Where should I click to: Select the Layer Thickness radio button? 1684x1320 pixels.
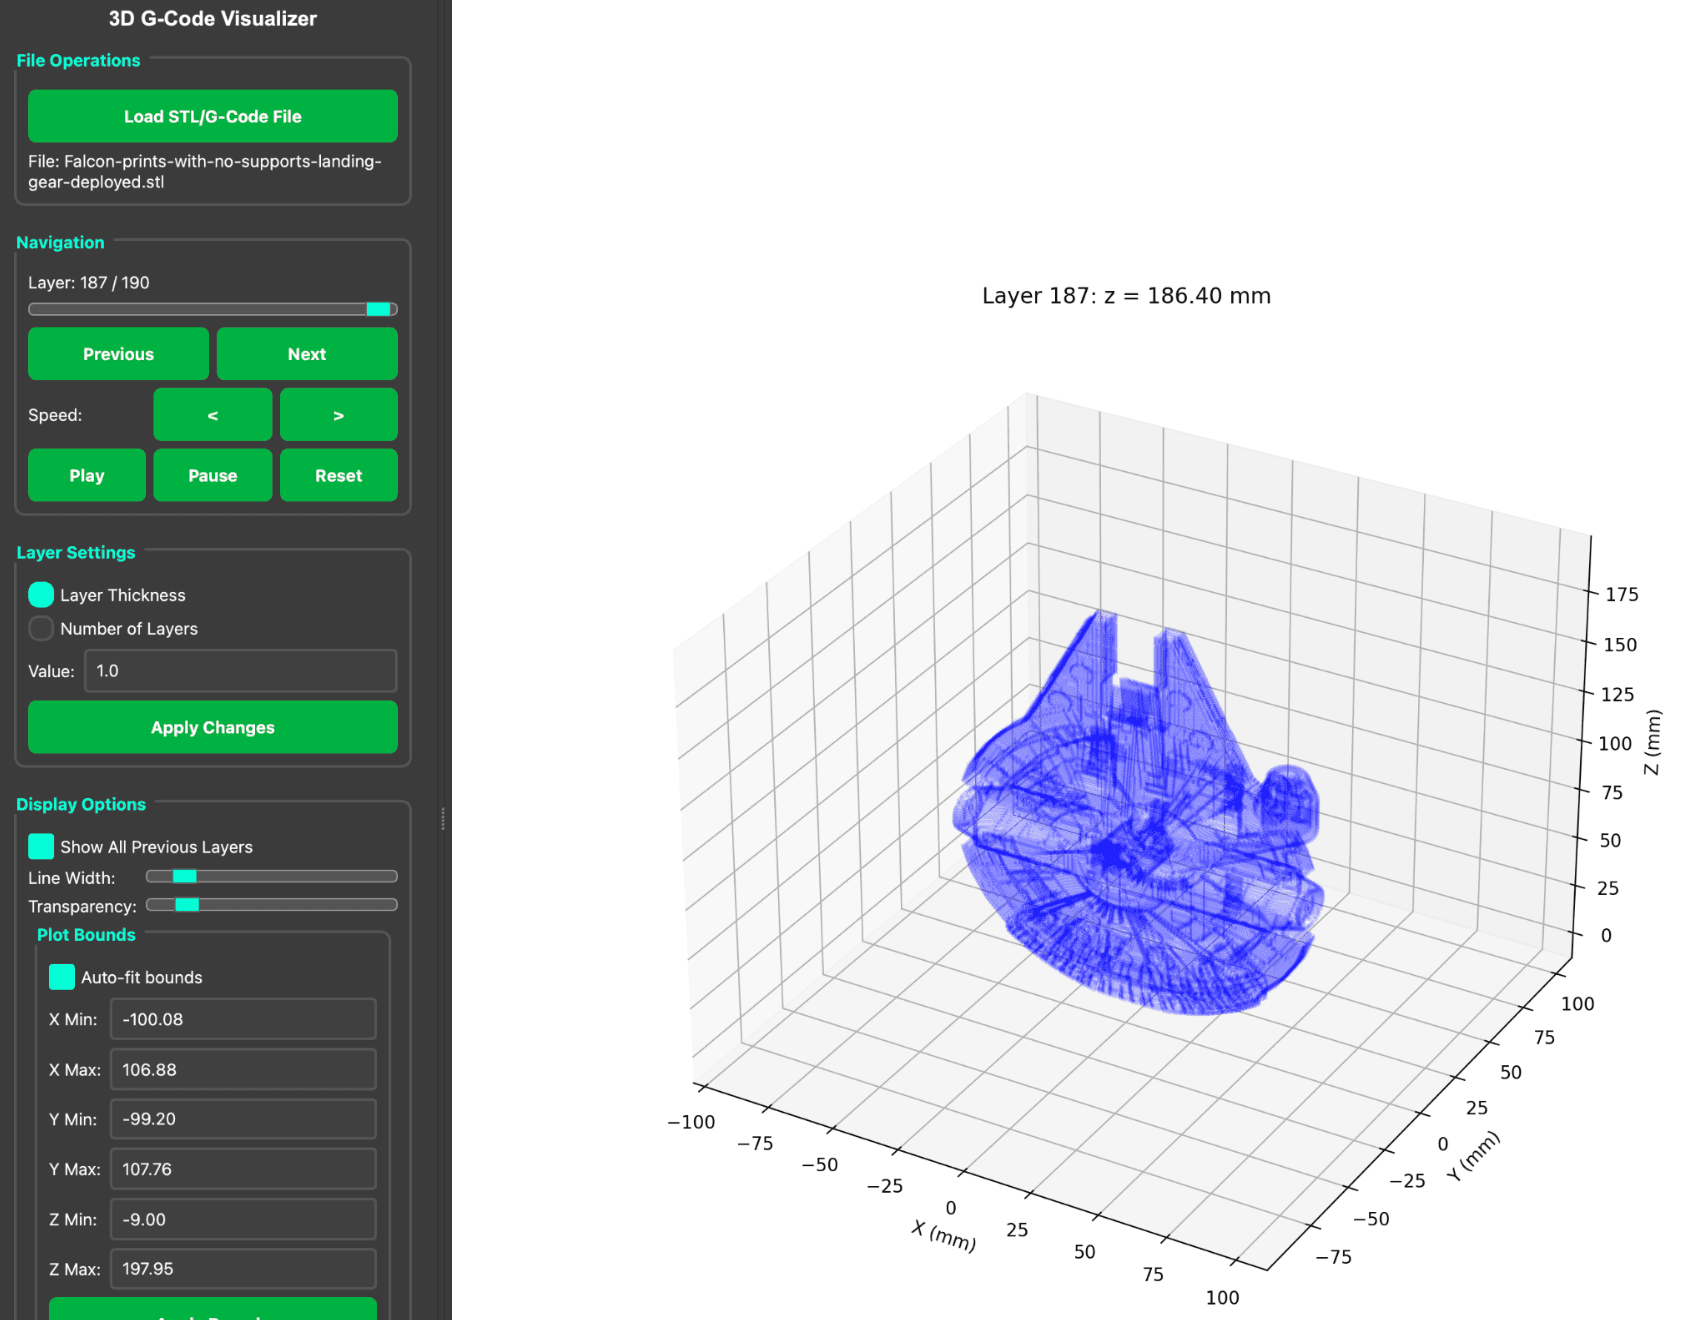tap(41, 594)
